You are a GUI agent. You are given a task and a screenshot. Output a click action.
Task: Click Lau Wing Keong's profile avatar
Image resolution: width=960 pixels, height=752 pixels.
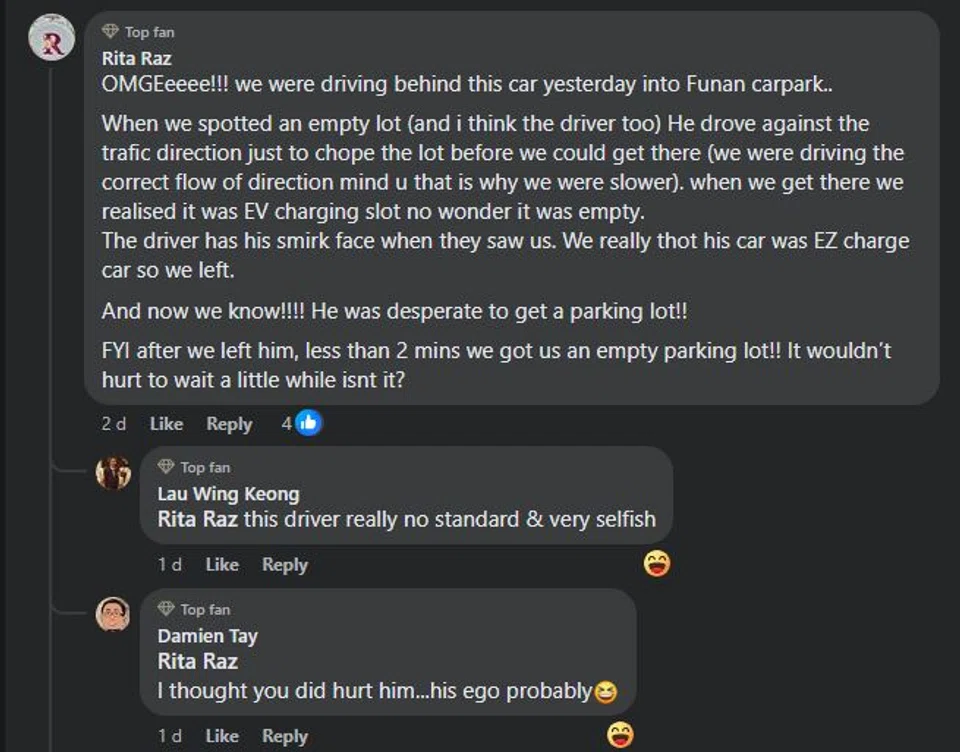tap(113, 472)
